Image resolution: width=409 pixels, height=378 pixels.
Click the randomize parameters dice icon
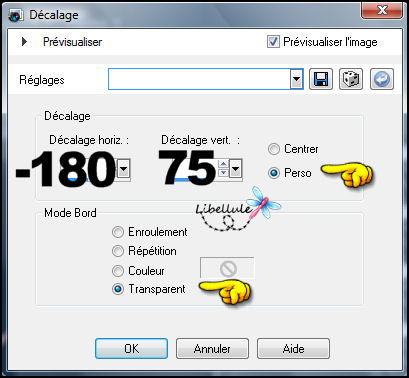pyautogui.click(x=351, y=79)
